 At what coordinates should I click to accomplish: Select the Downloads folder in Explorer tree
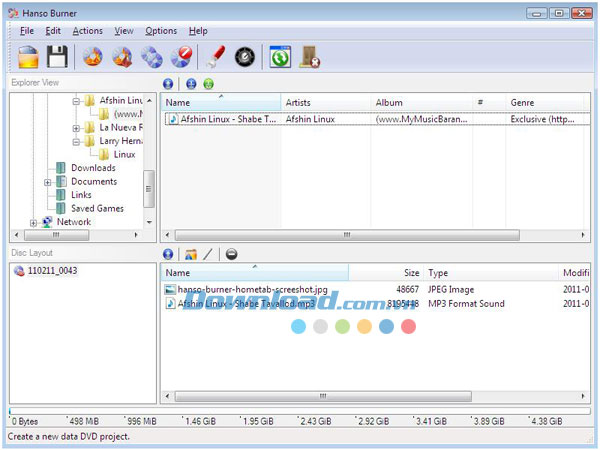(93, 168)
